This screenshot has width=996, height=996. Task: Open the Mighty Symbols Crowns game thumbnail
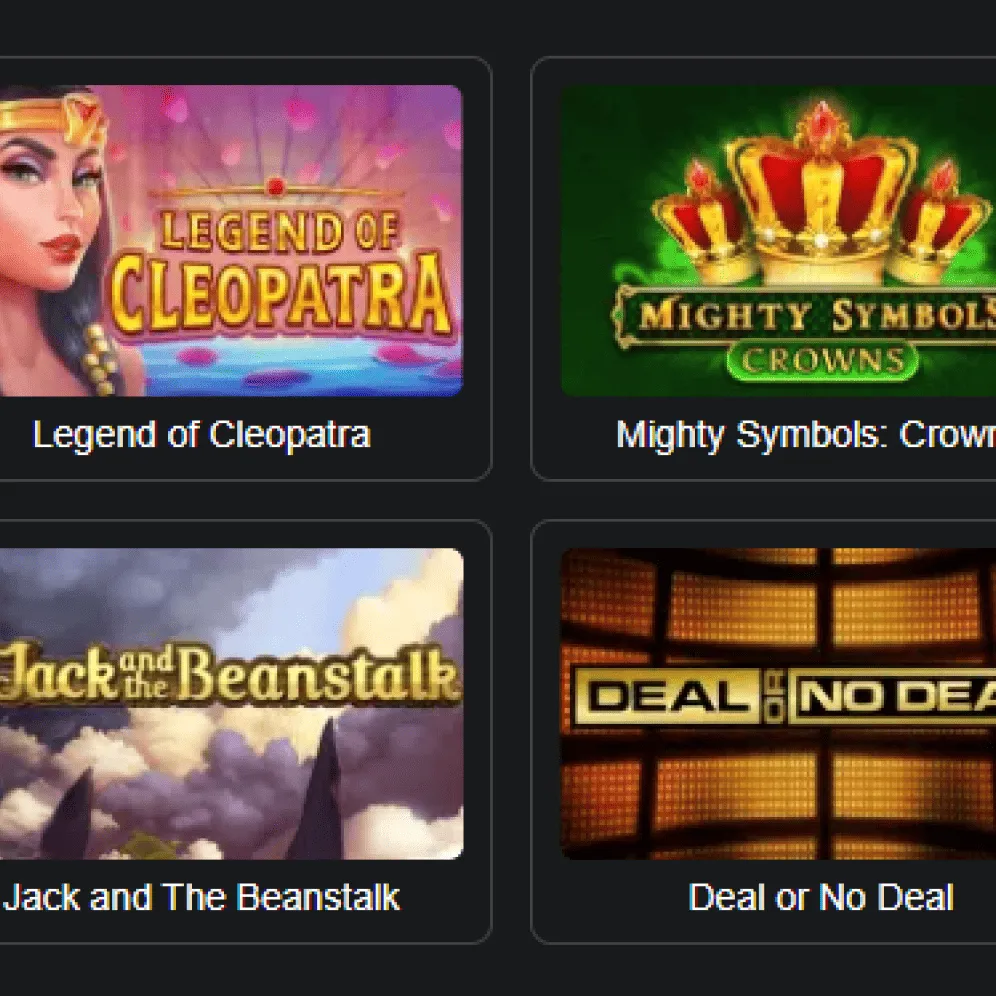click(778, 241)
